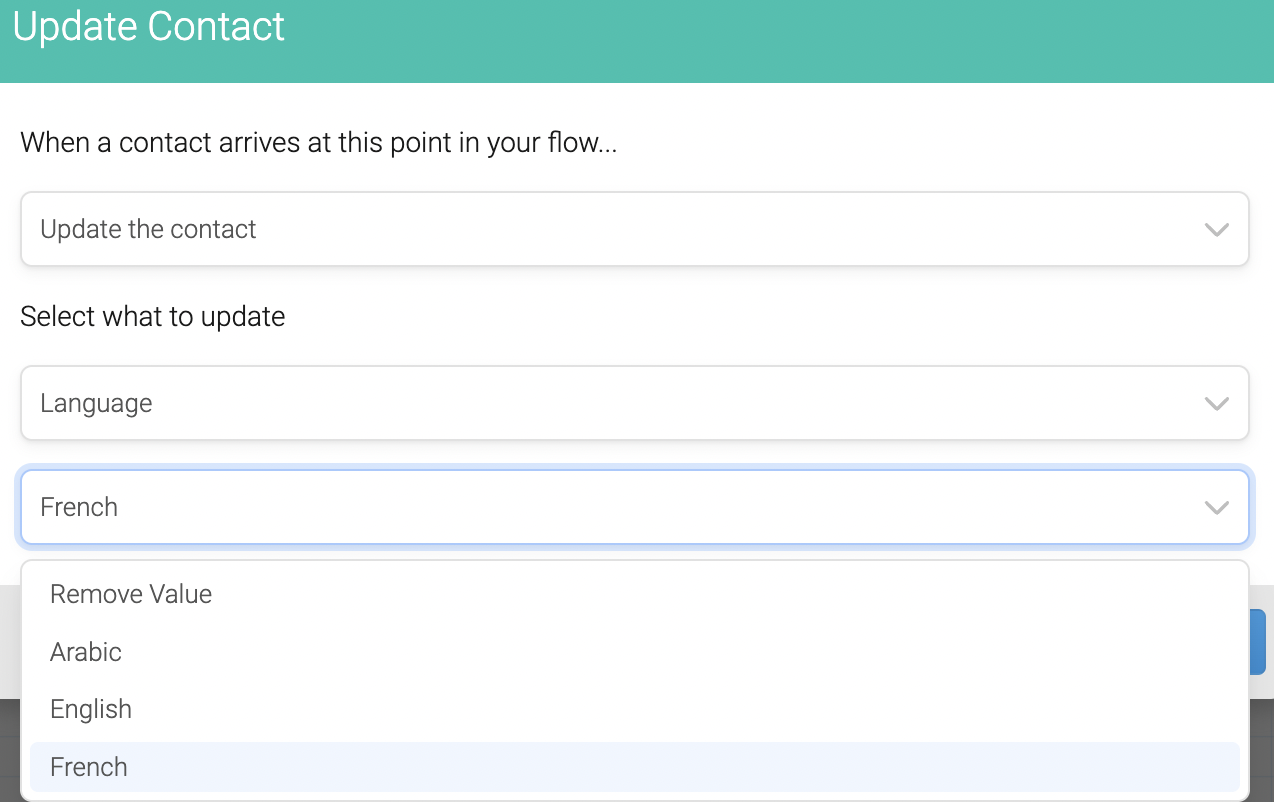The width and height of the screenshot is (1274, 802).
Task: Pick French from the language dropdown list
Action: click(x=88, y=766)
